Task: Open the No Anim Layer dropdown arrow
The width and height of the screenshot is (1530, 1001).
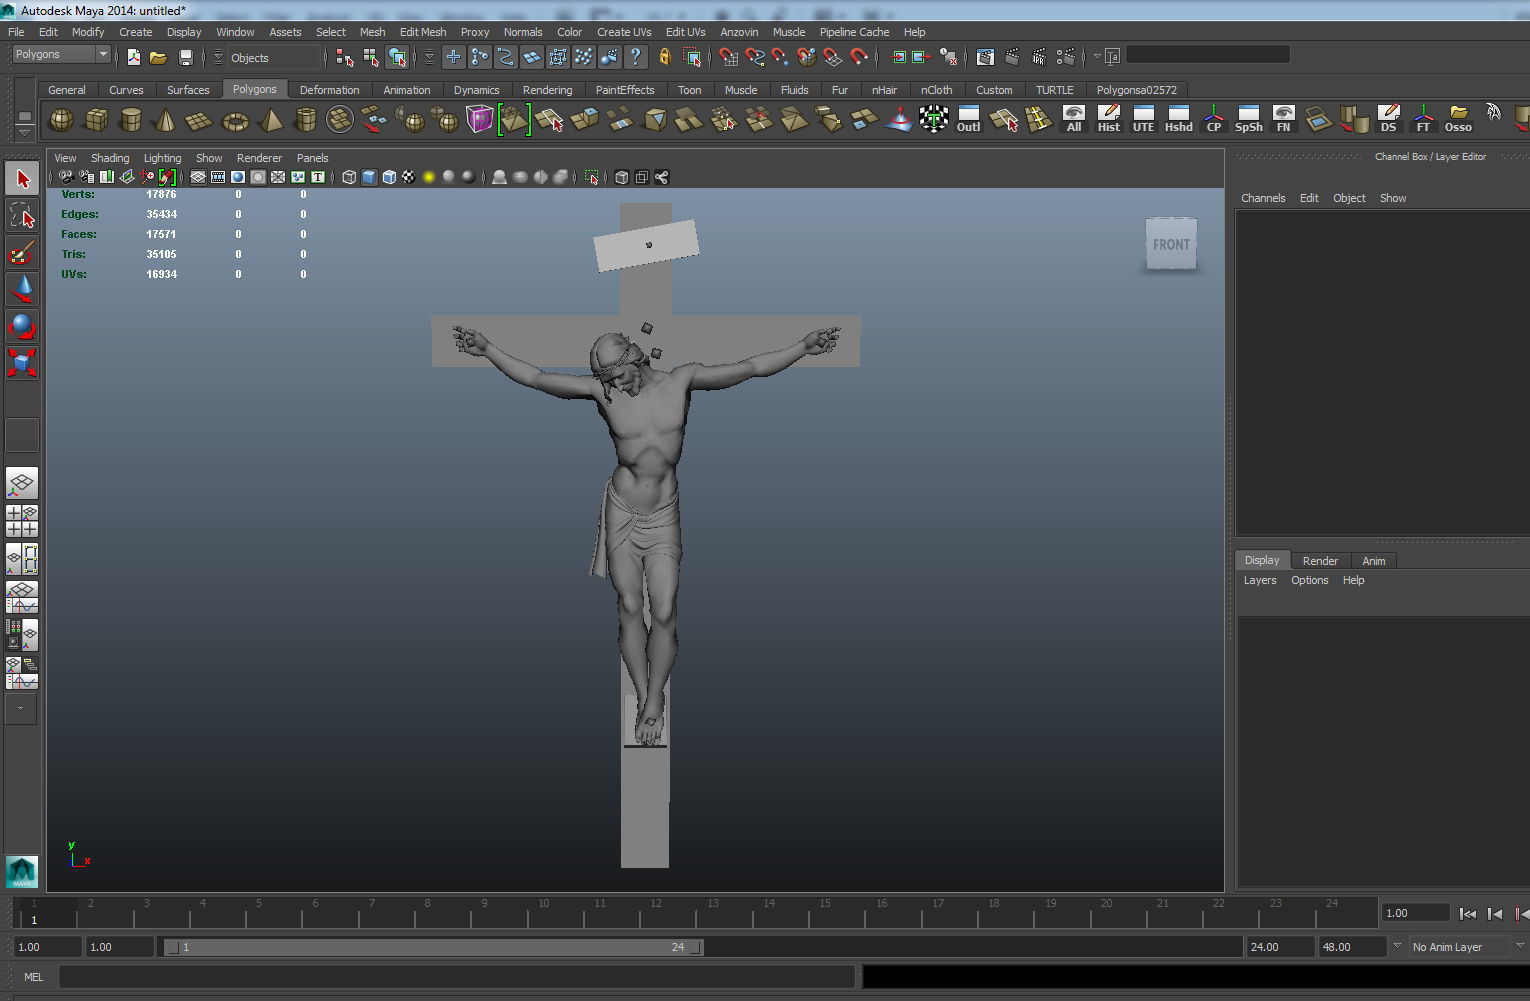Action: click(1520, 946)
